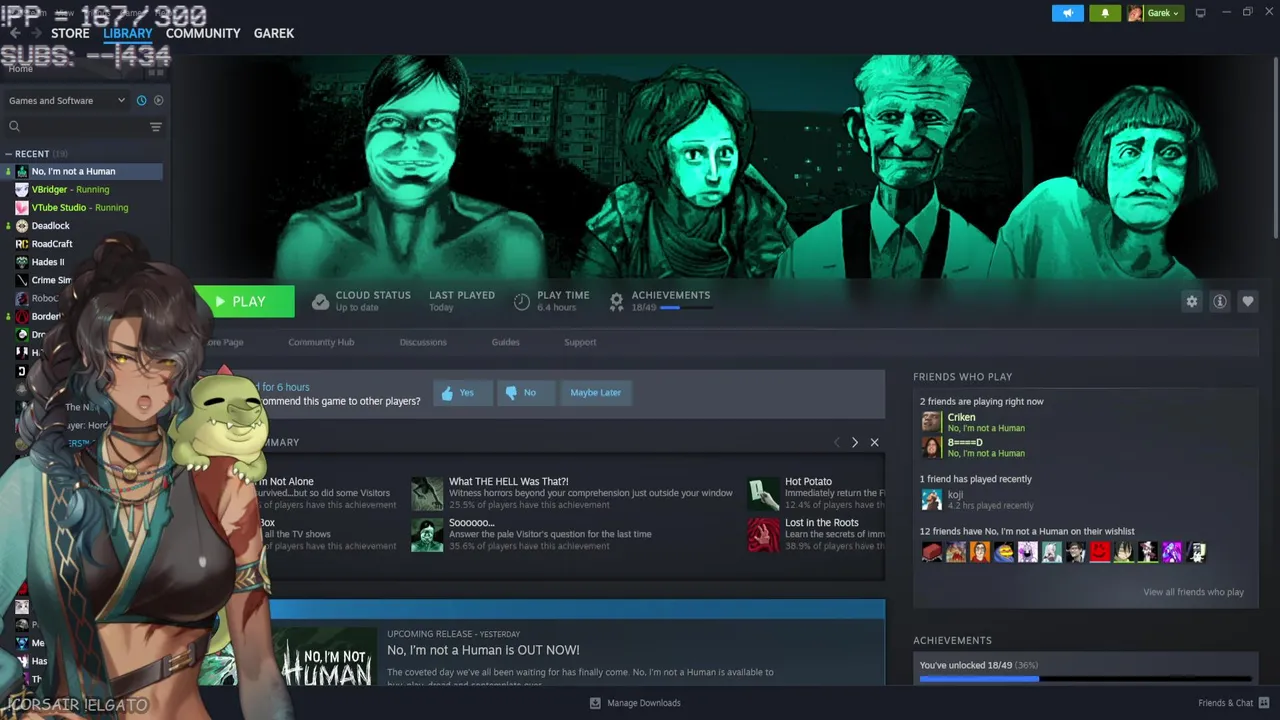The height and width of the screenshot is (720, 1280).
Task: Click View all friends who play
Action: tap(1193, 592)
